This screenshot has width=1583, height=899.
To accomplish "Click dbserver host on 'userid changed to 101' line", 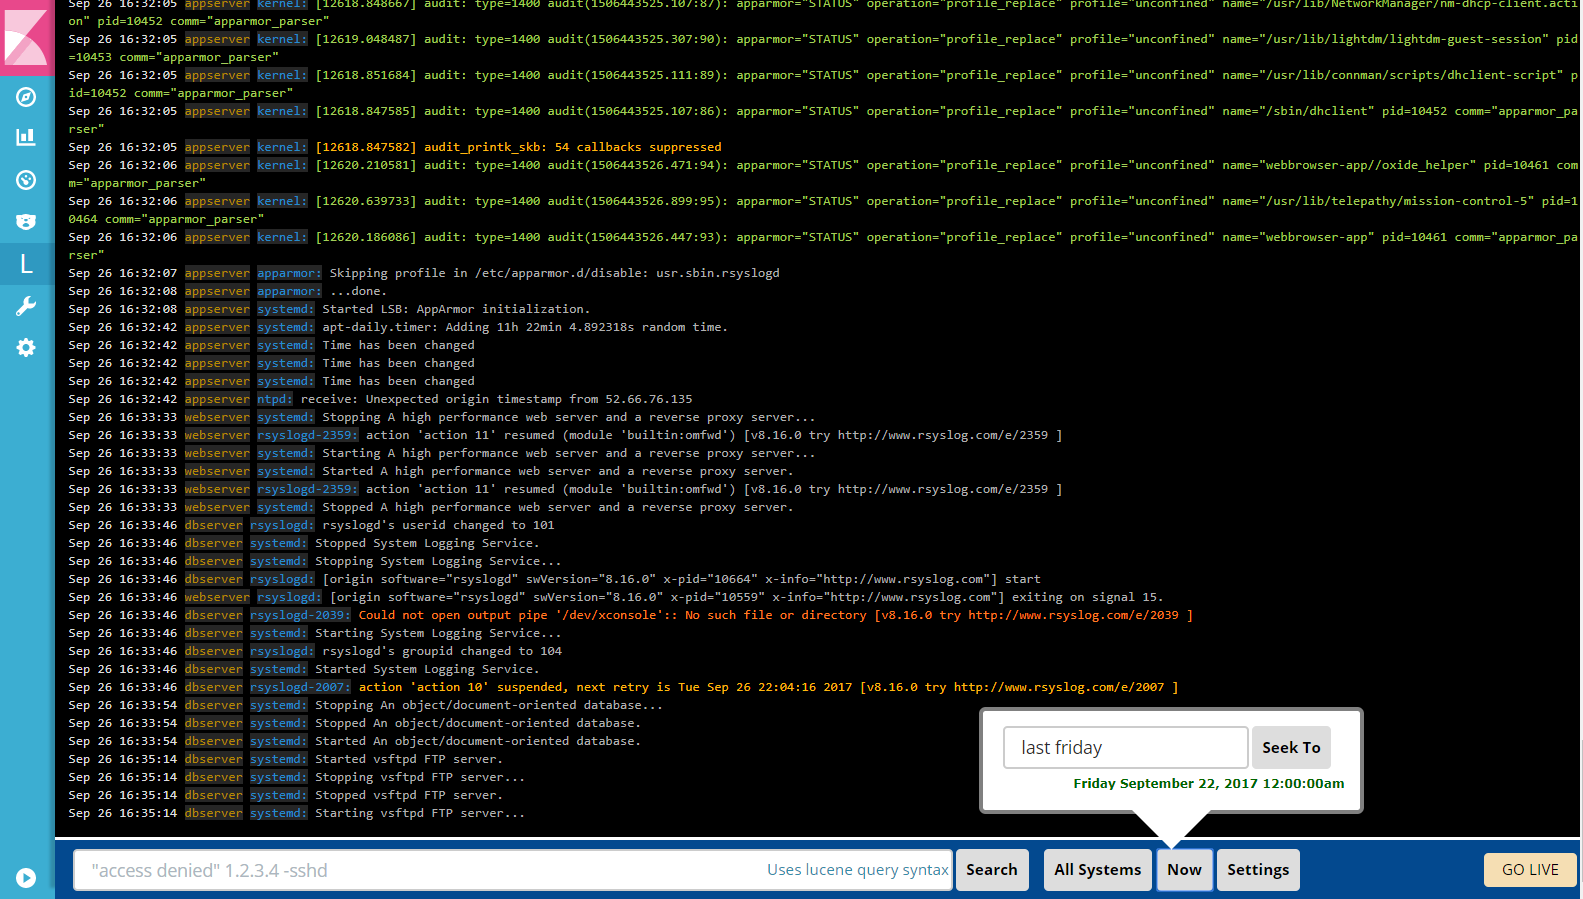I will (x=213, y=525).
